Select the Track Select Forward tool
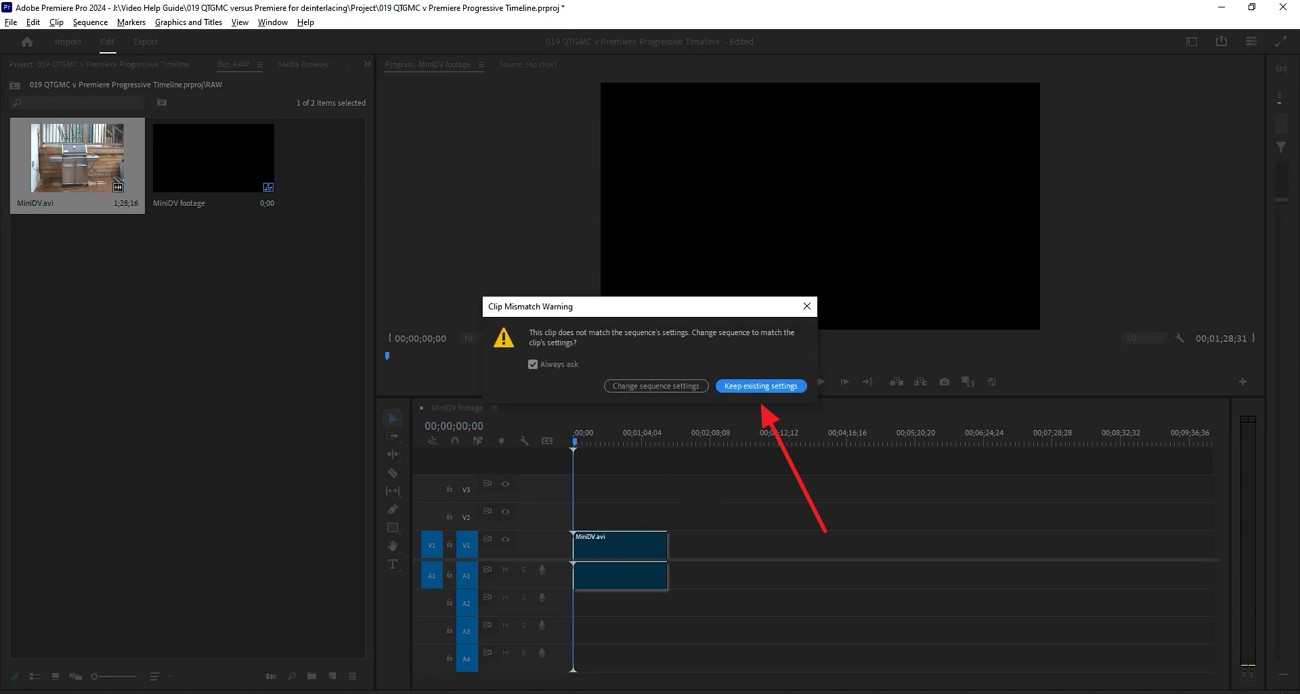 [x=392, y=436]
